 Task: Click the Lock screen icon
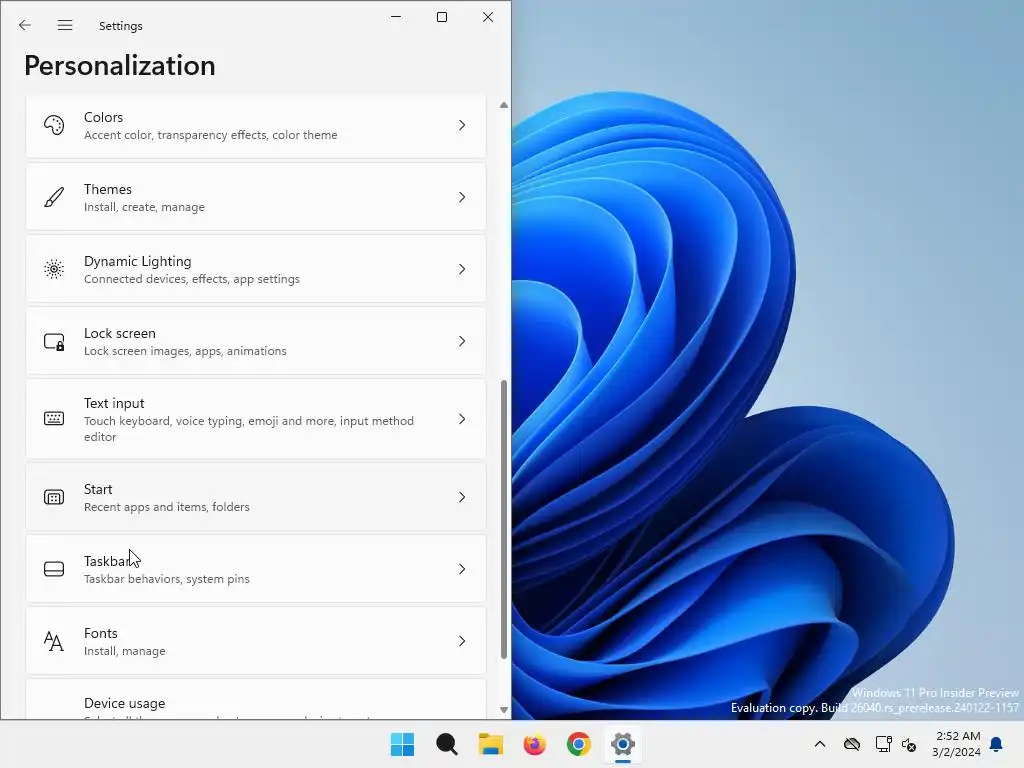(x=54, y=342)
